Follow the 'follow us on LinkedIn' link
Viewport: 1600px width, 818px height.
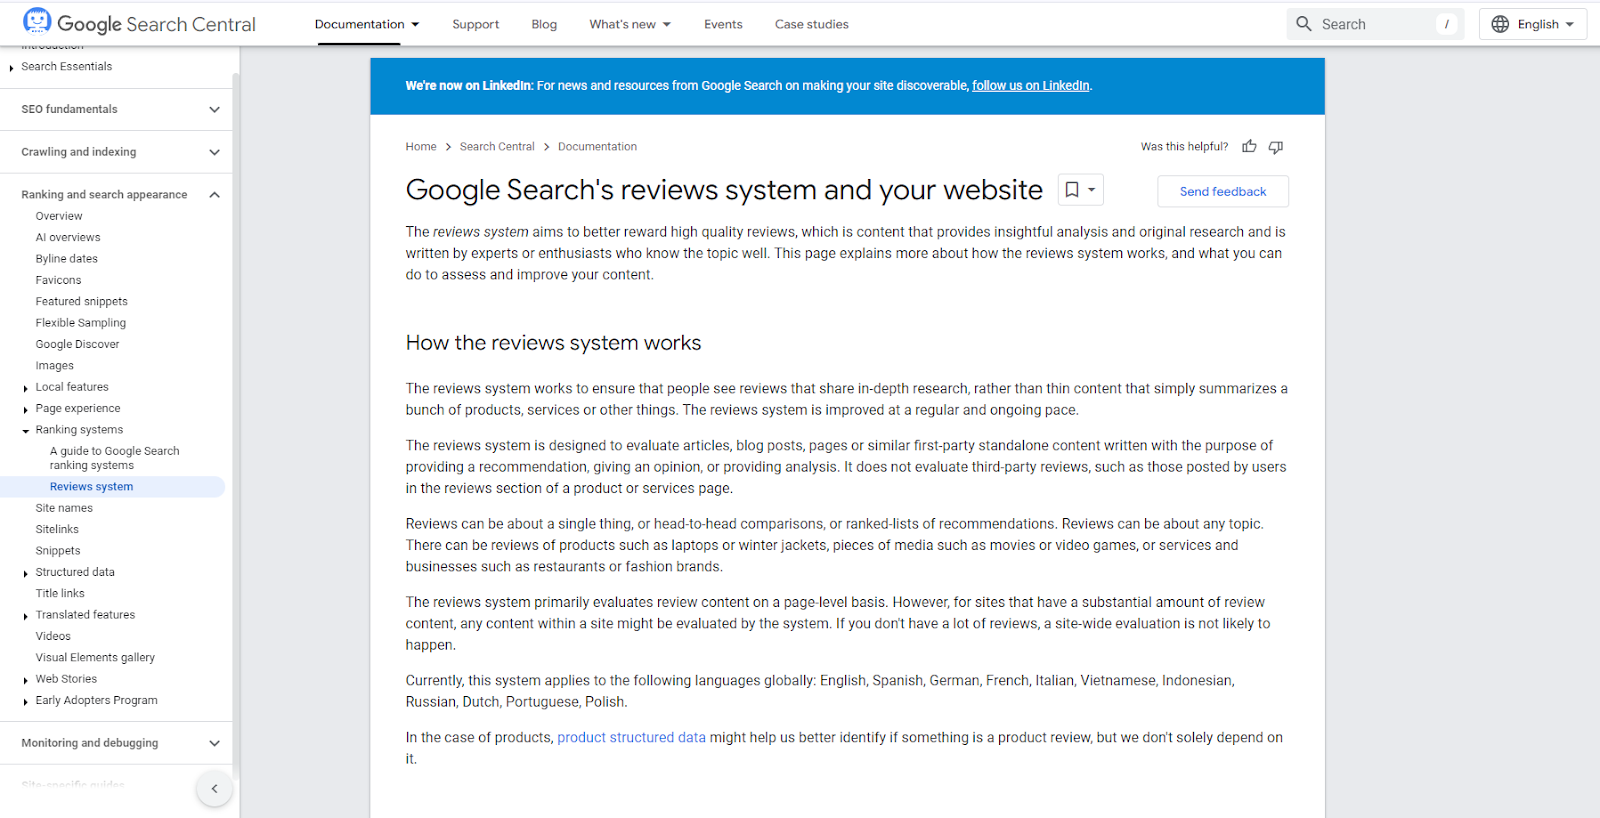point(1030,86)
